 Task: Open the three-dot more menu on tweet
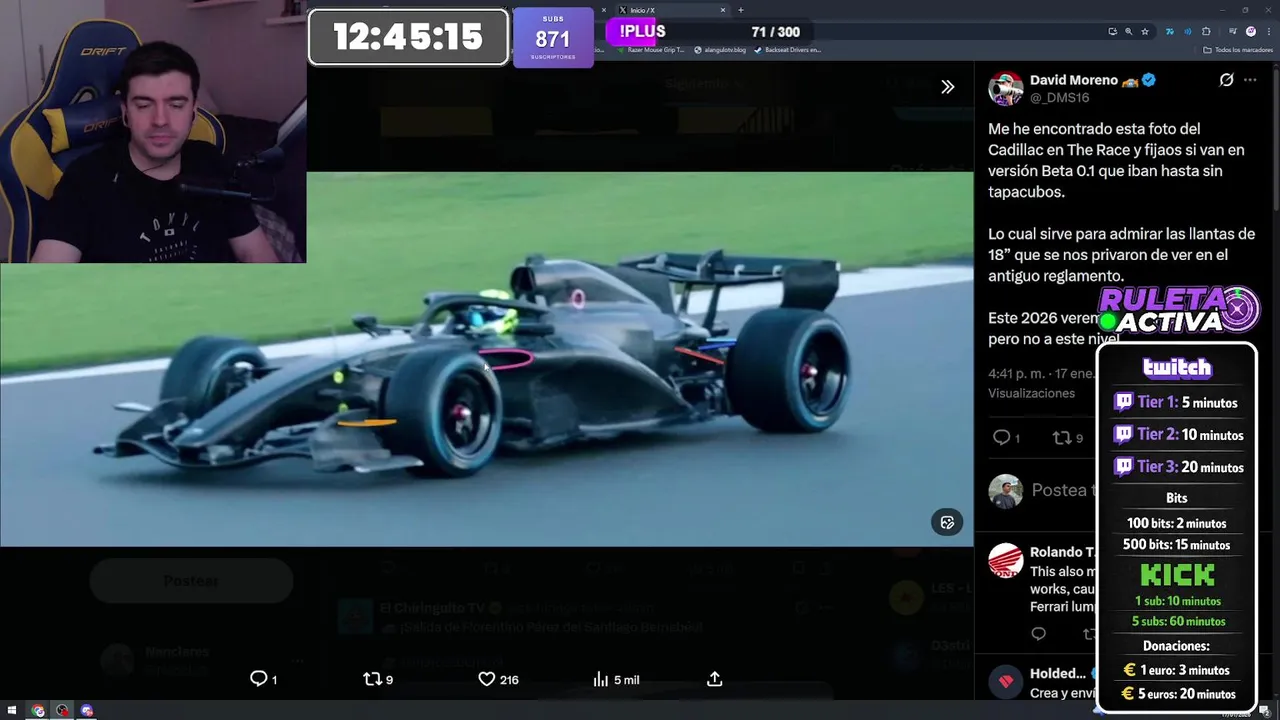(1250, 80)
